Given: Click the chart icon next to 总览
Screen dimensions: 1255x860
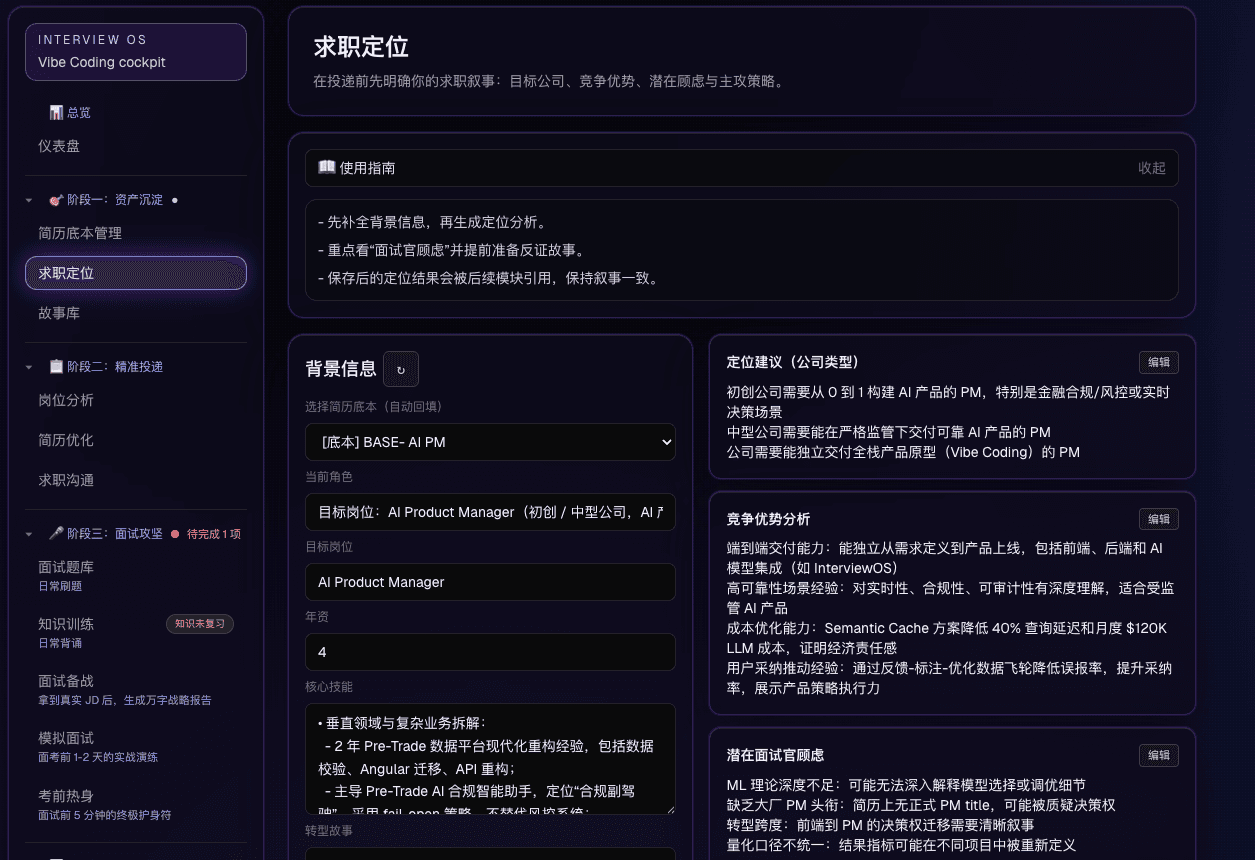Looking at the screenshot, I should [x=56, y=113].
